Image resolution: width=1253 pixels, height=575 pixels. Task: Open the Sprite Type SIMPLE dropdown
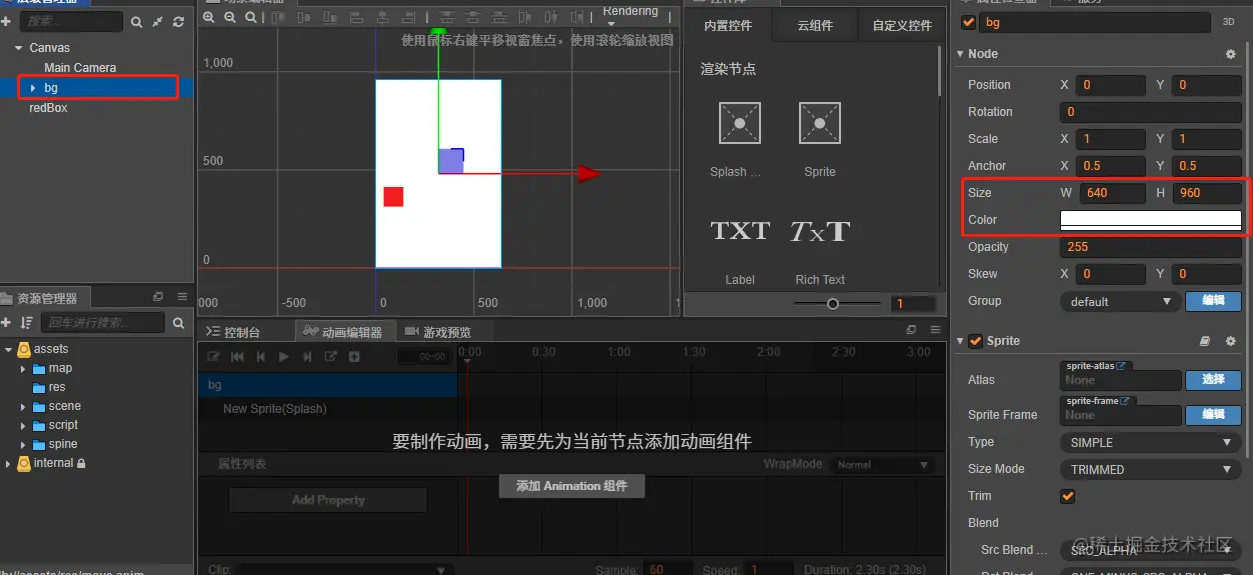[1150, 442]
